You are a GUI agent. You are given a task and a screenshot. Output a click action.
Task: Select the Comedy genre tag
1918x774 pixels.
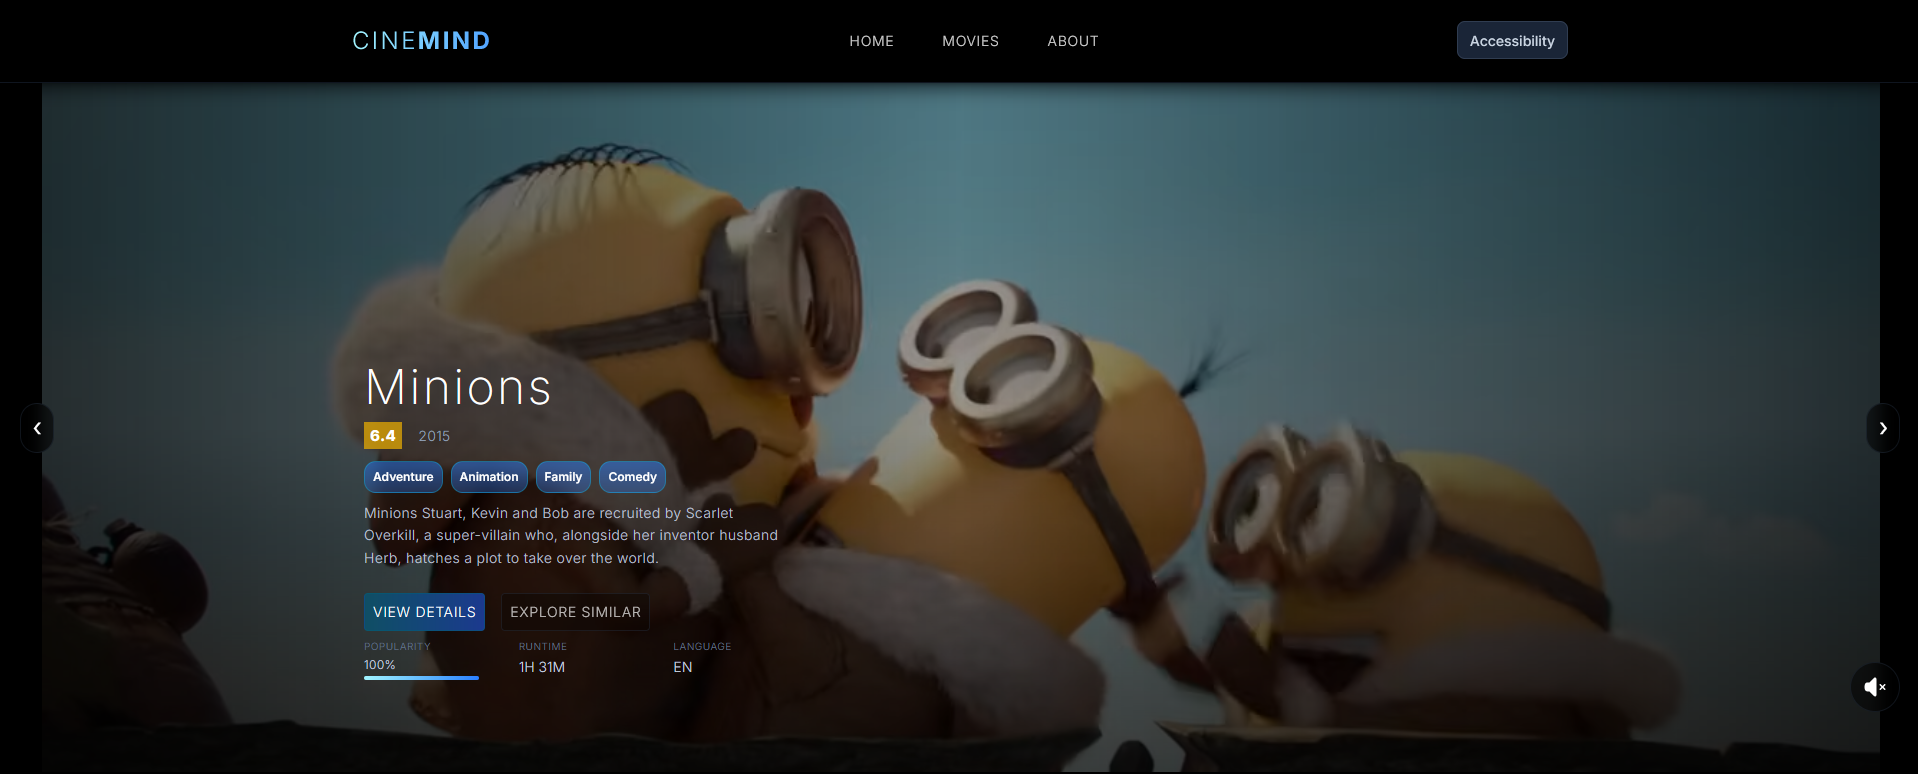click(632, 477)
